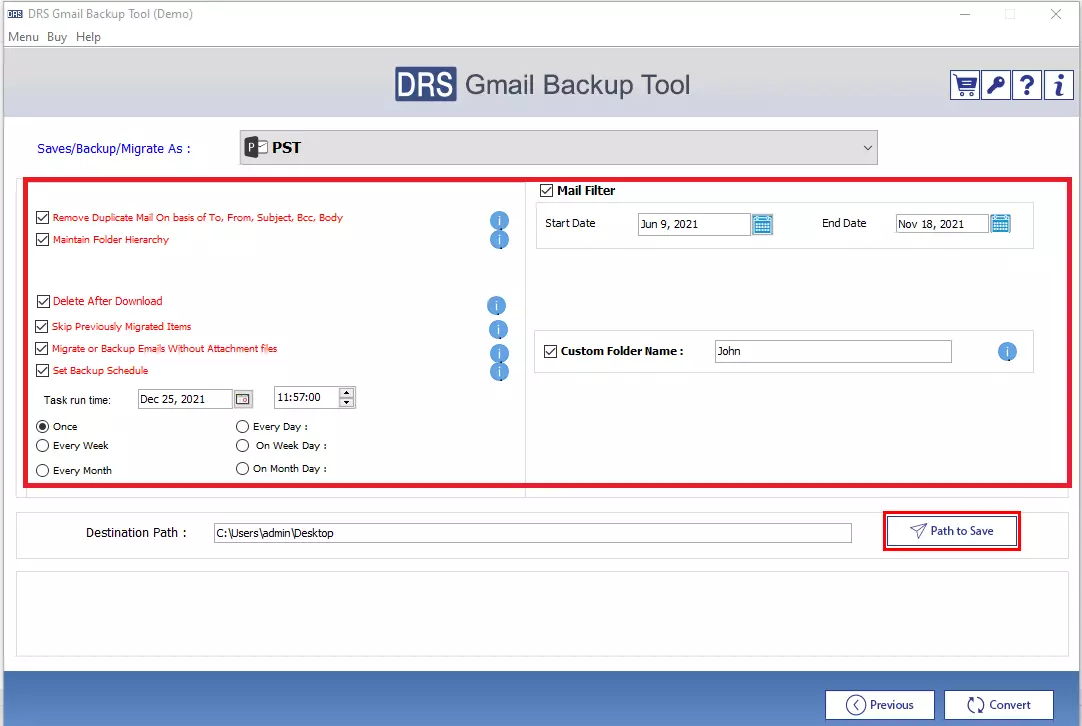This screenshot has height=726, width=1082.
Task: Uncheck Custom Folder Name checkbox
Action: (x=550, y=351)
